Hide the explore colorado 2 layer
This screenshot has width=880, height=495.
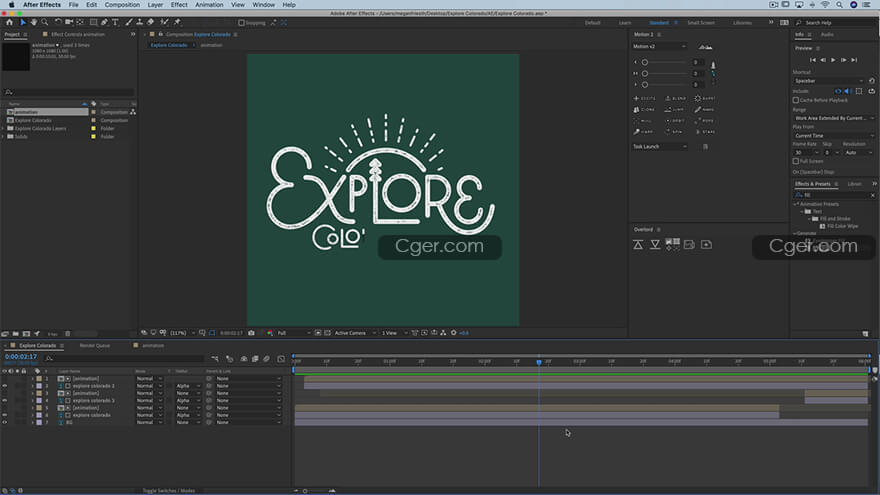tap(4, 386)
